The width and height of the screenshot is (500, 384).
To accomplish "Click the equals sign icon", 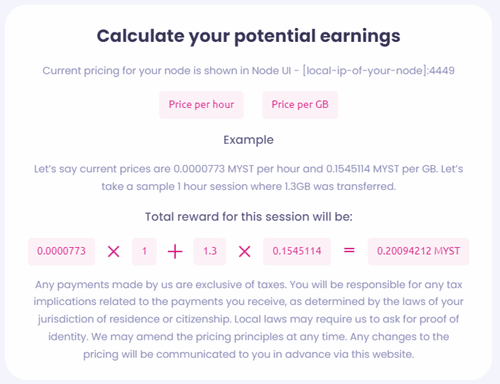I will (x=349, y=250).
